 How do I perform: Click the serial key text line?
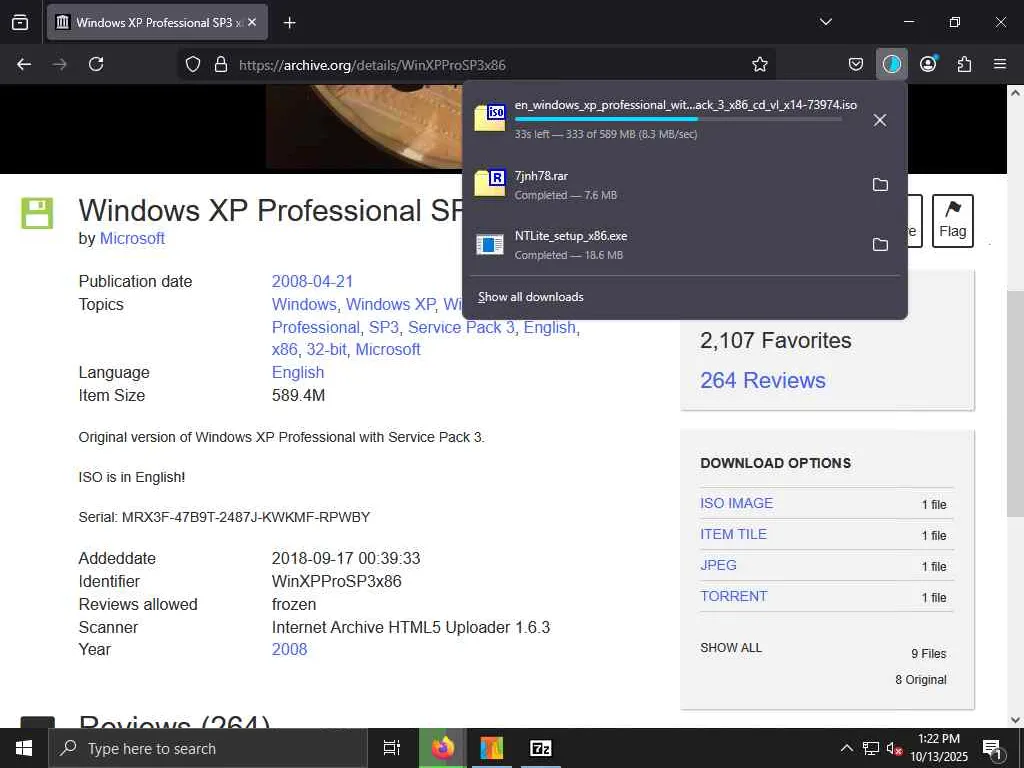224,517
